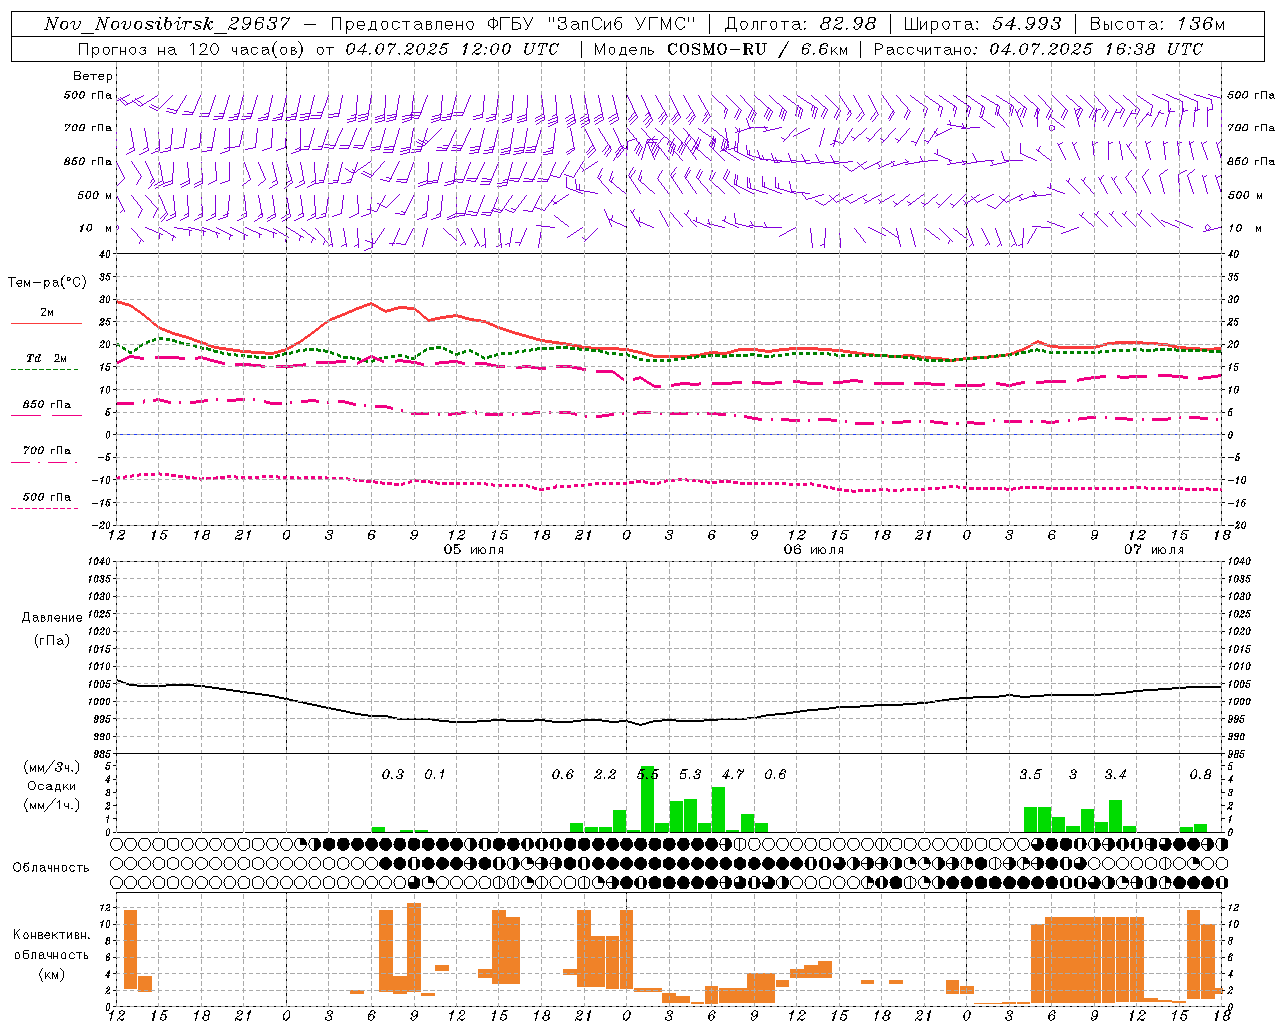Click the 5.3 precipitation value
The width and height of the screenshot is (1280, 1024).
click(690, 774)
